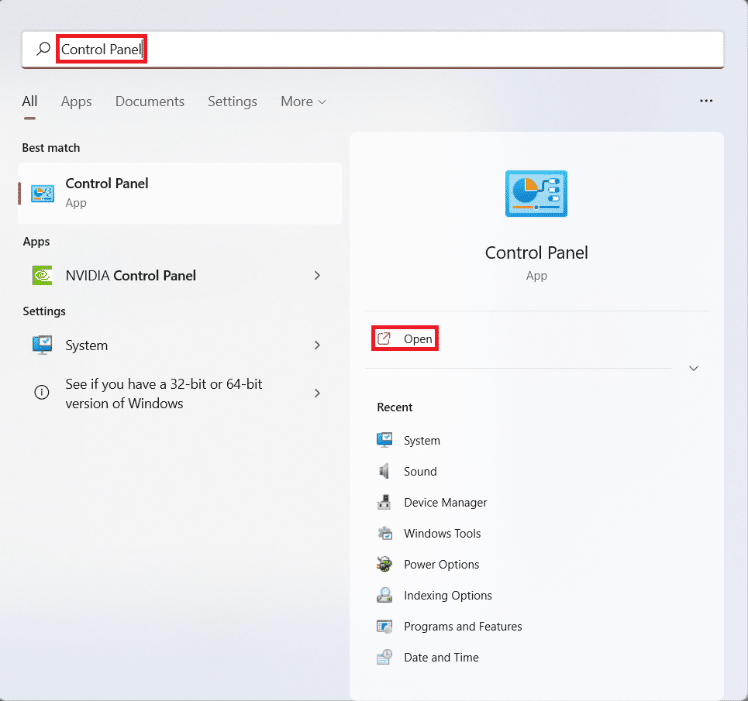
Task: Open Indexing Options from Recent list
Action: 448,596
